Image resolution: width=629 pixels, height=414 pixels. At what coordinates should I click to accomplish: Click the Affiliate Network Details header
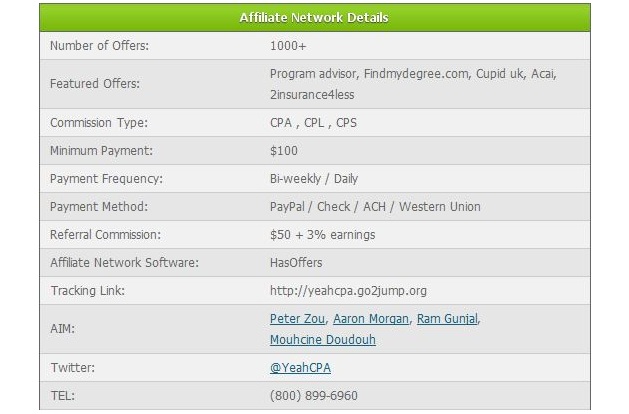pos(314,18)
